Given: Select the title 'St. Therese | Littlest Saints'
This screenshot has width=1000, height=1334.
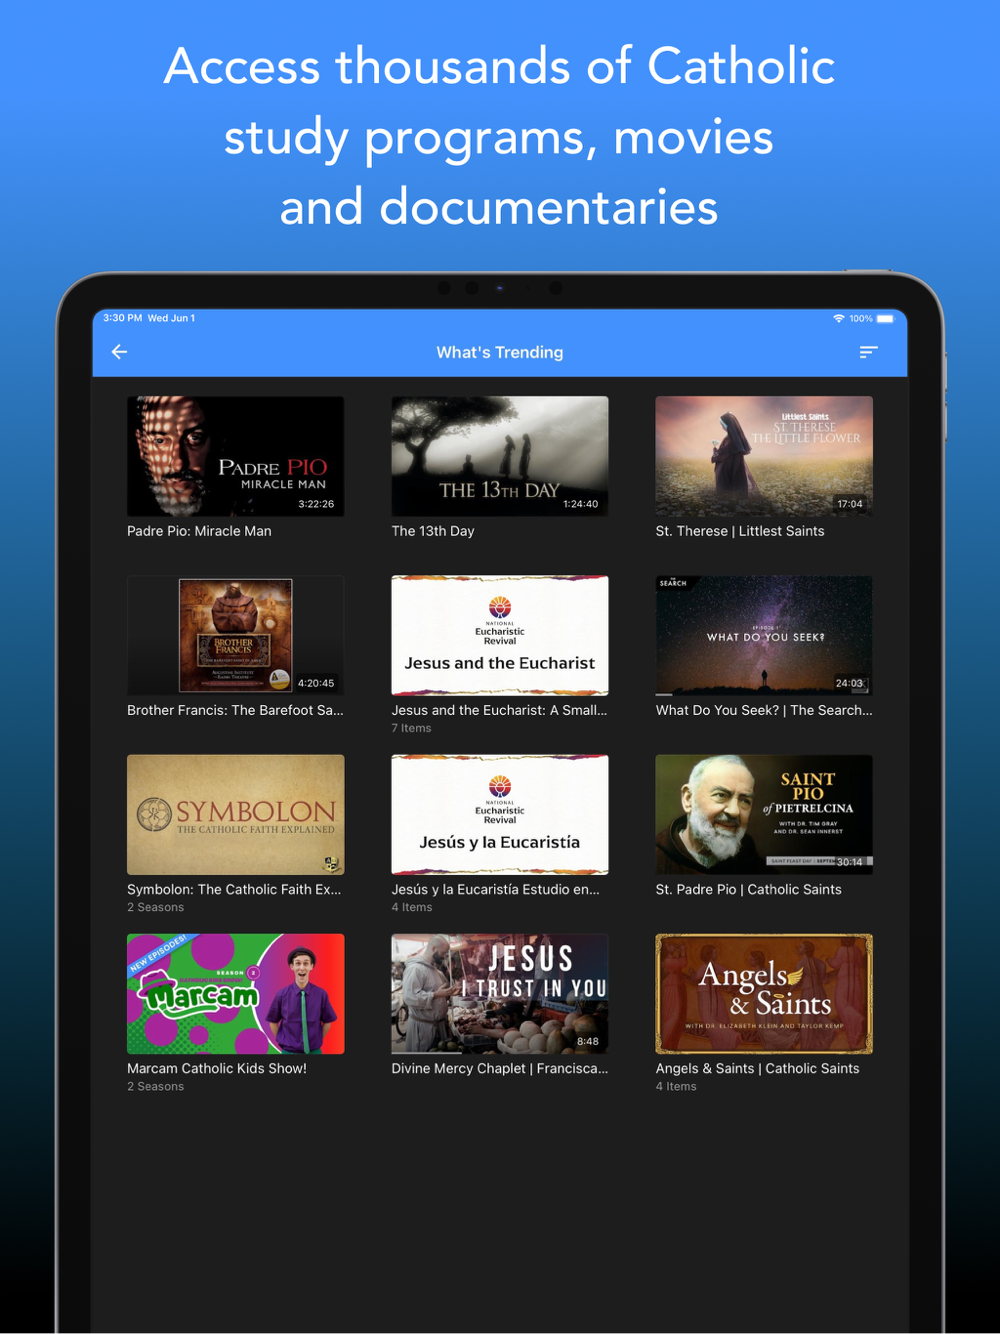Looking at the screenshot, I should (740, 531).
